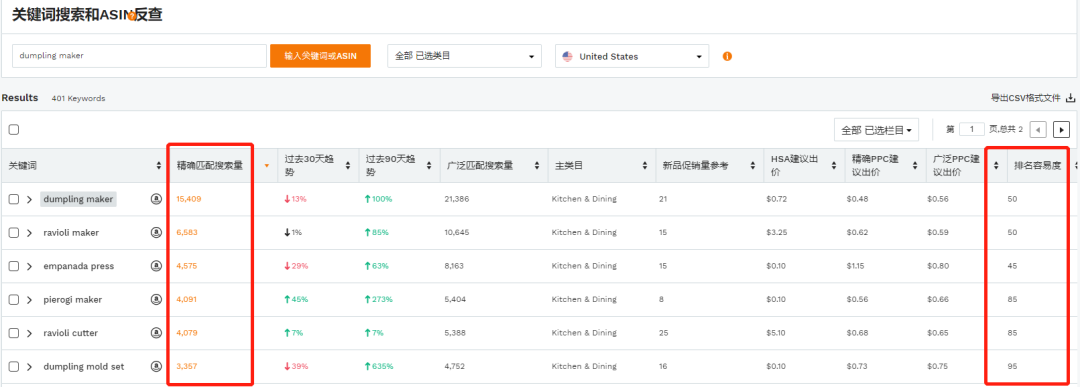
Task: Check the select-all checkbox above the table
Action: 14,129
